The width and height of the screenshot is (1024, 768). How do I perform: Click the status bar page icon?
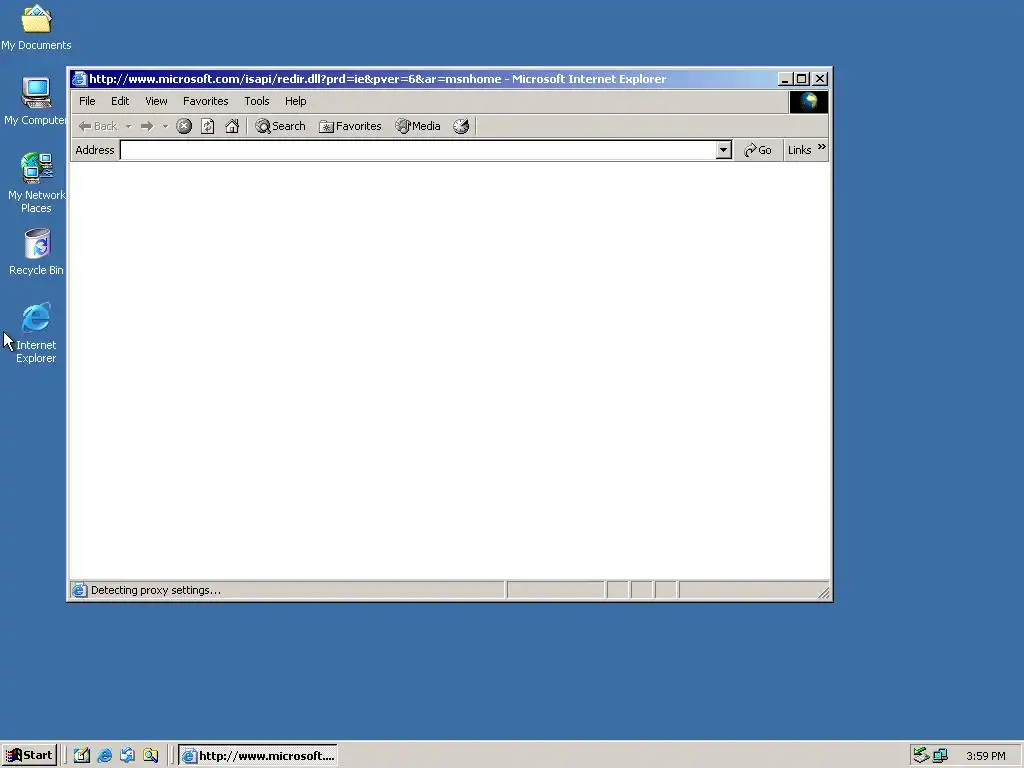(80, 590)
